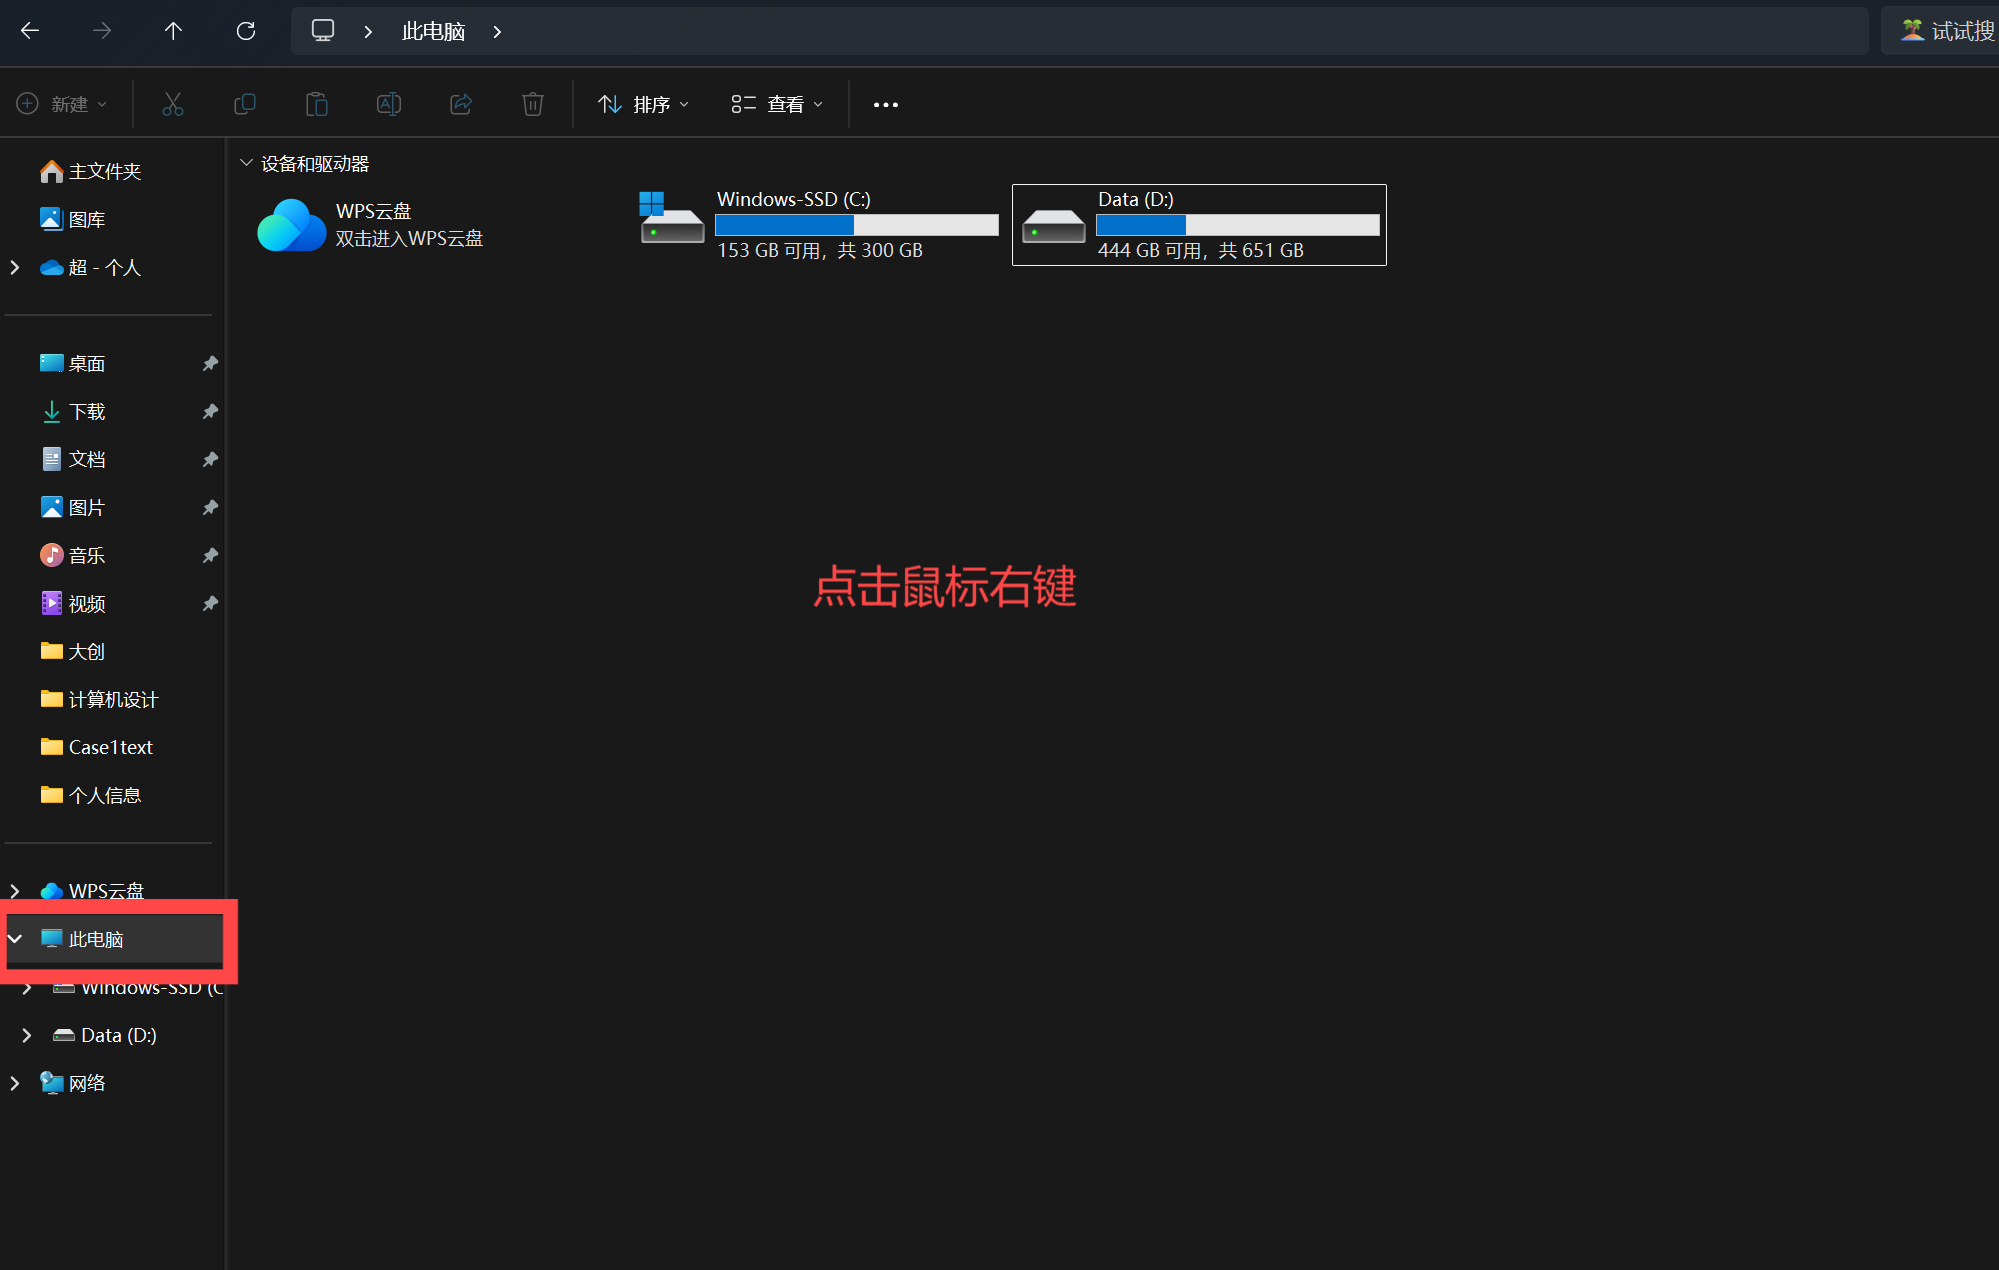Open the 查看 view dropdown
Screen dimensions: 1999x1270
777,104
